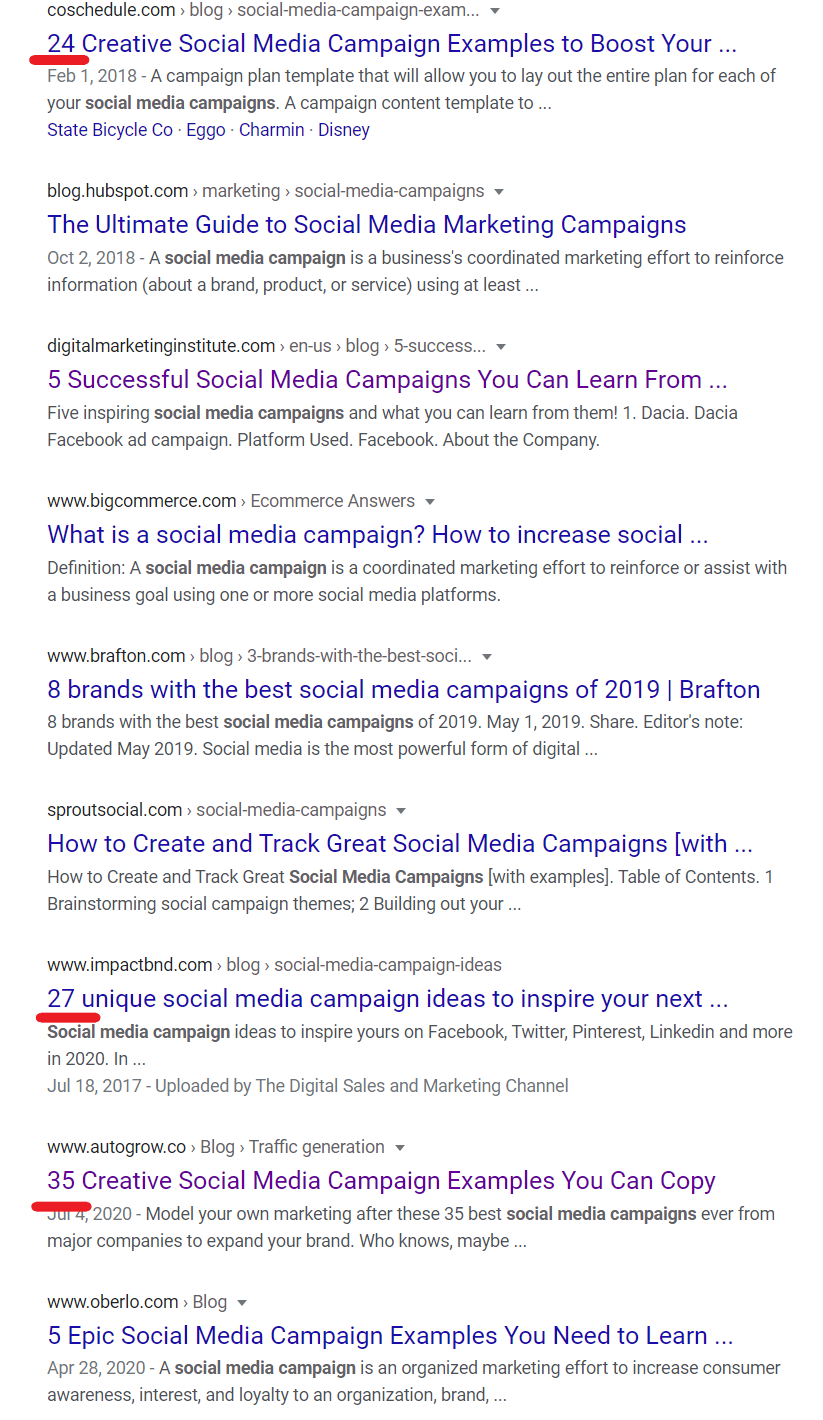Open the dropdown beside Traffic generation breadcrumb
The image size is (823, 1420).
pyautogui.click(x=400, y=1147)
